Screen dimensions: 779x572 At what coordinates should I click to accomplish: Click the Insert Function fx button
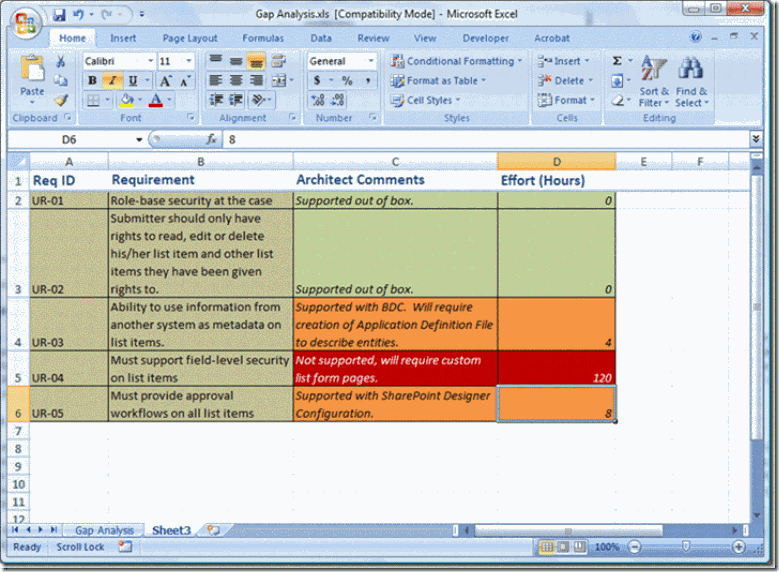pyautogui.click(x=211, y=140)
